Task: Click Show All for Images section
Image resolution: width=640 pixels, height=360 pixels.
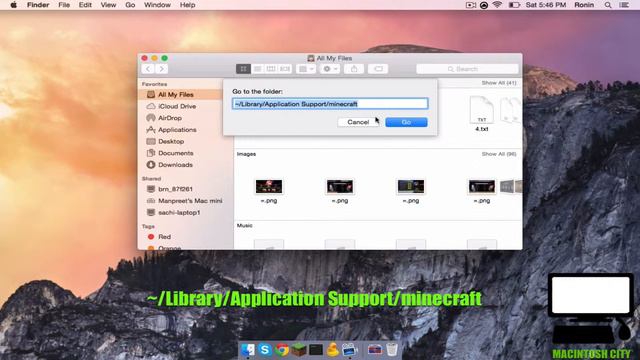Action: coord(499,154)
